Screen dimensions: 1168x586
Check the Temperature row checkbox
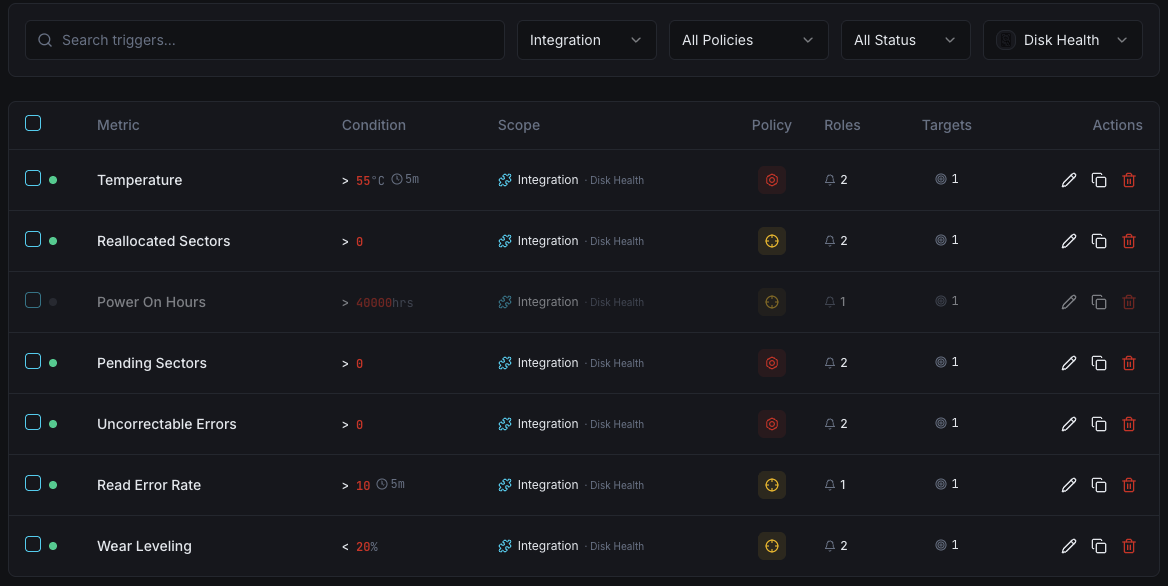[33, 180]
